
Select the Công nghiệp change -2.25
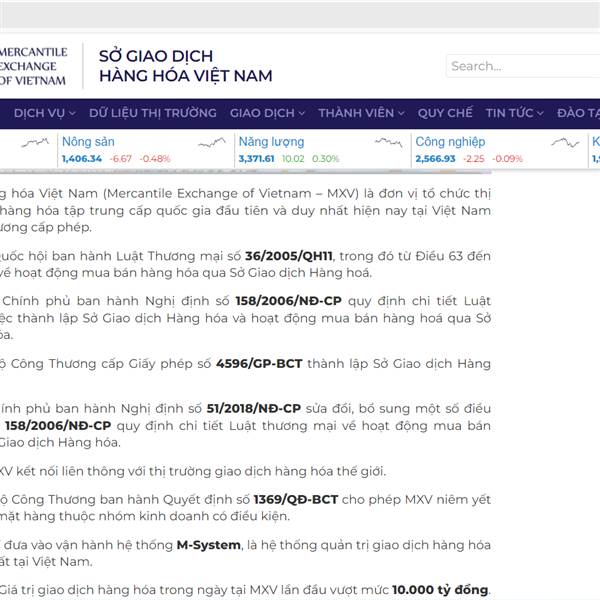pos(474,159)
